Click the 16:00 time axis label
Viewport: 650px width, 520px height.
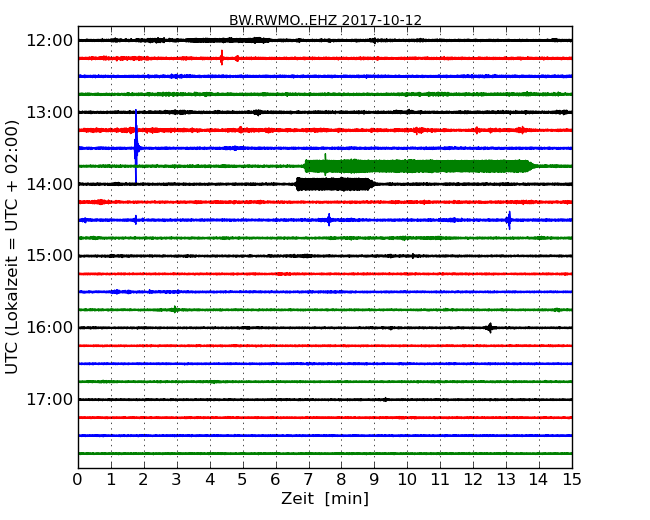point(49,328)
